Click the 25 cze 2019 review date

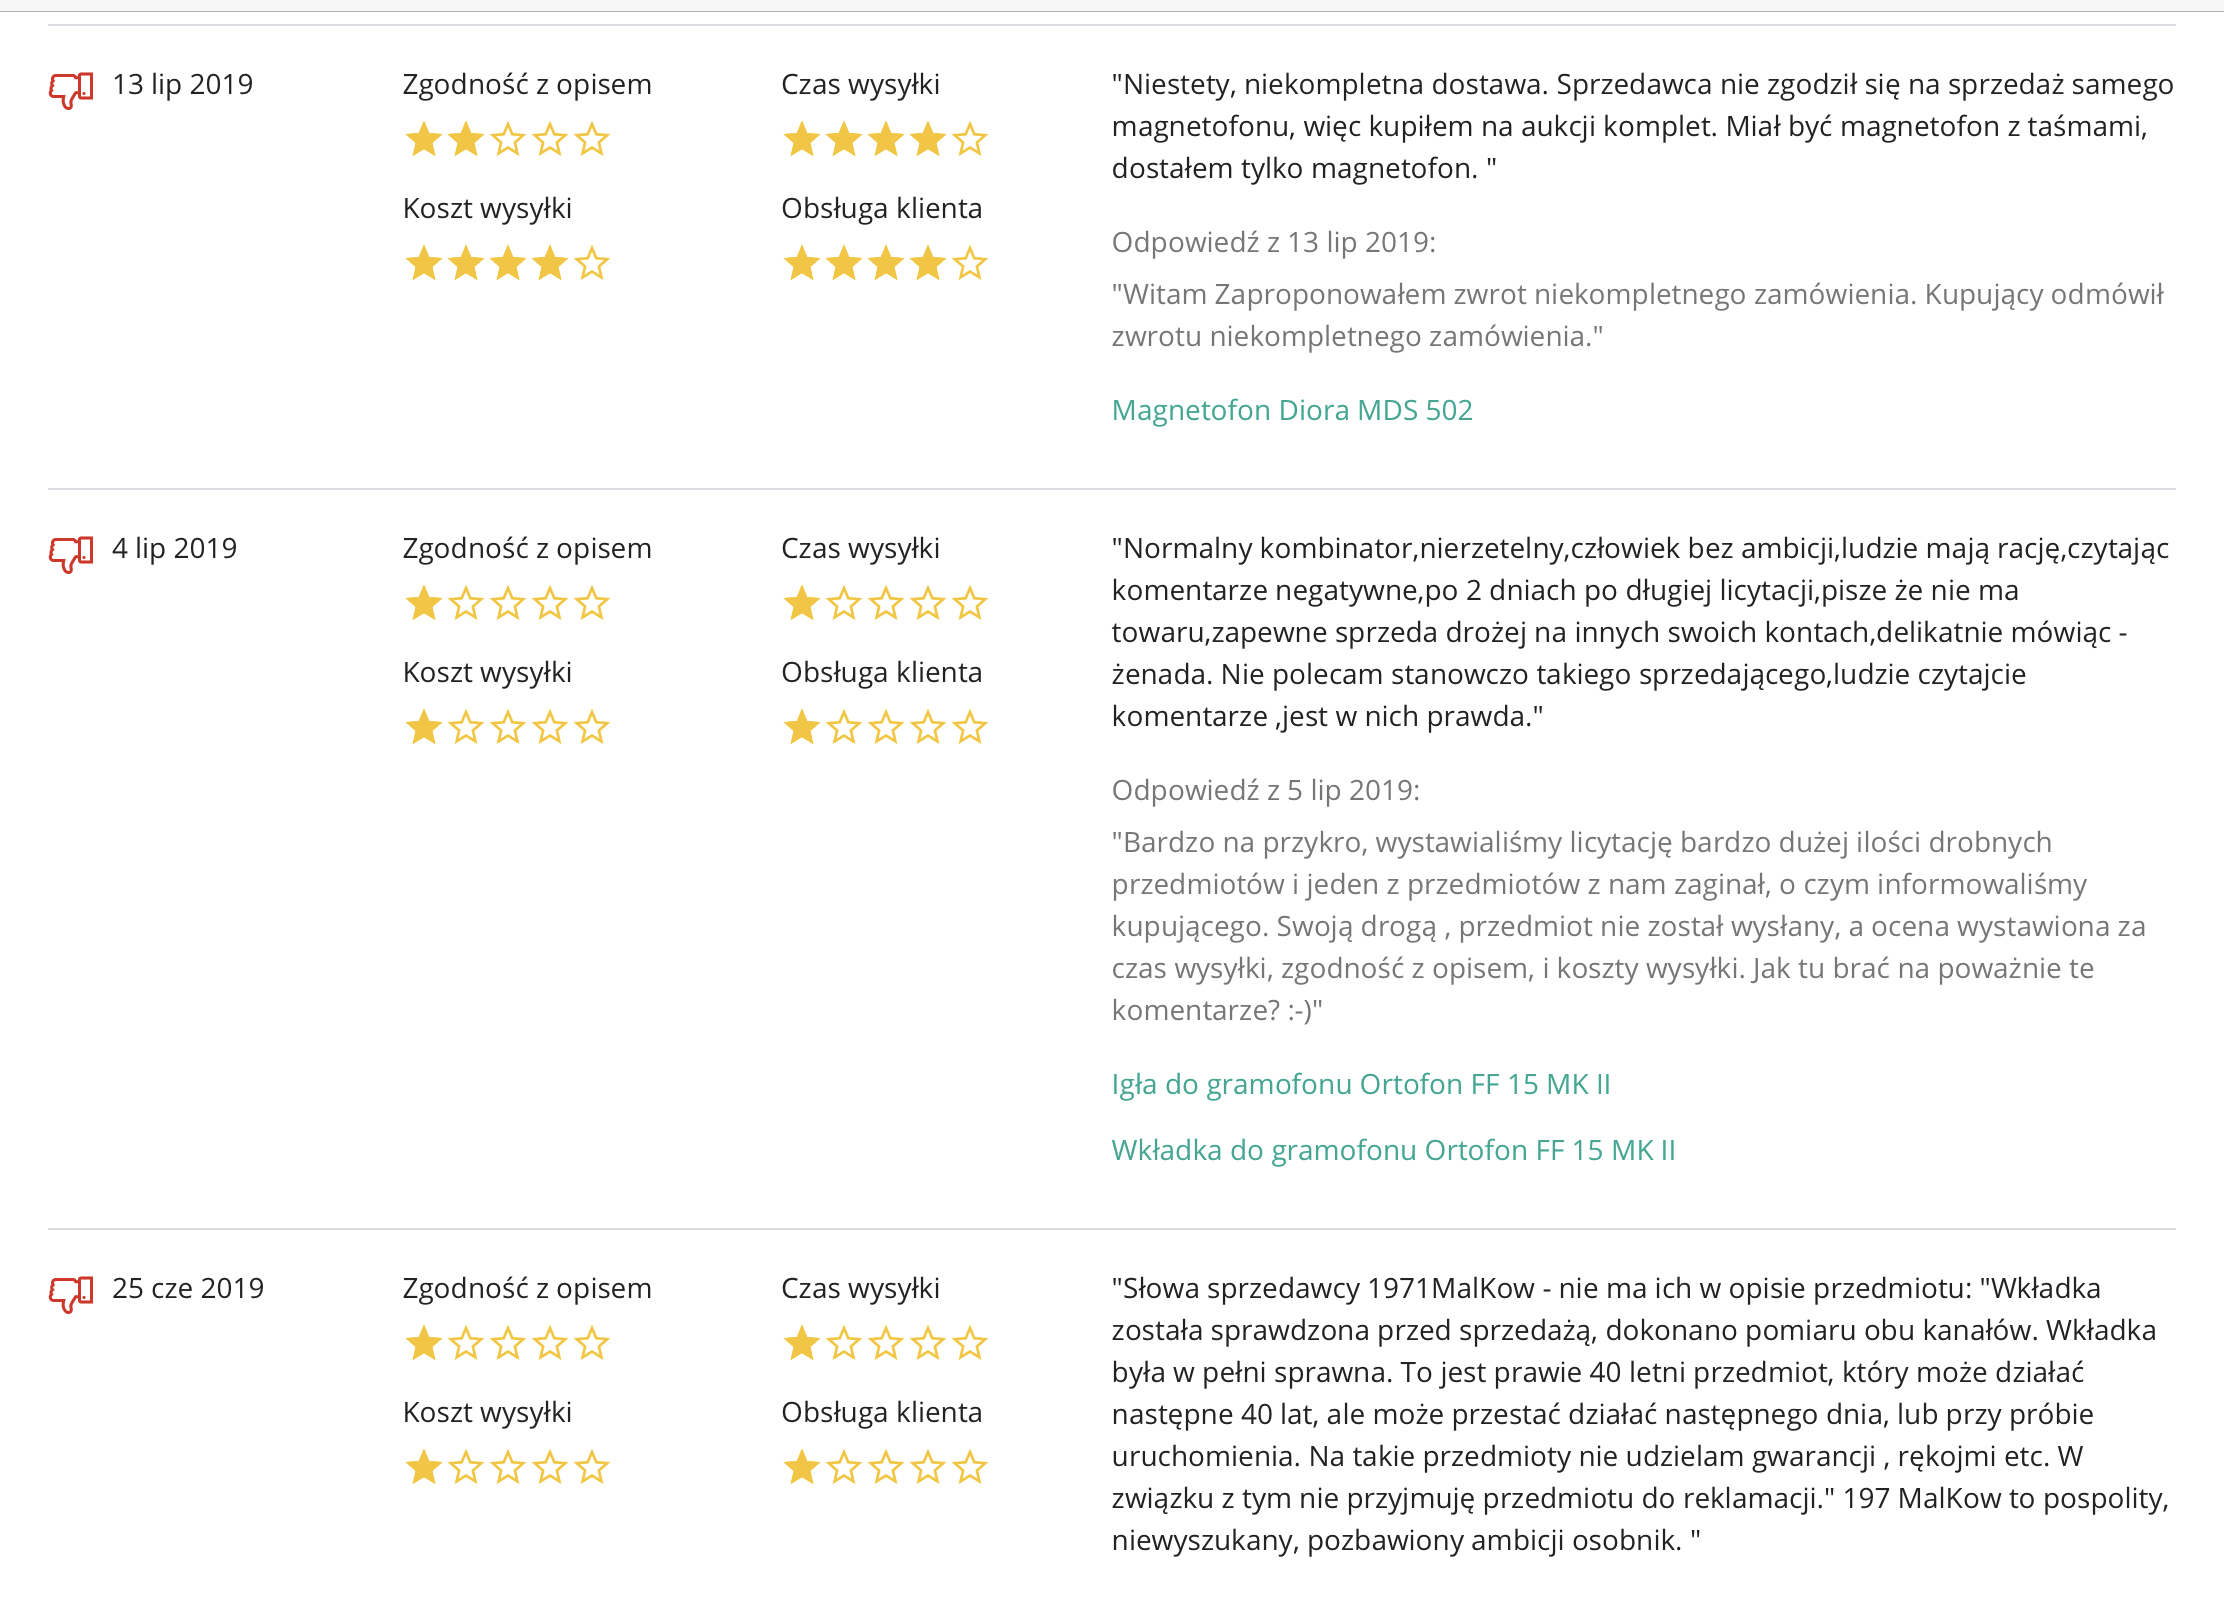coord(188,1289)
